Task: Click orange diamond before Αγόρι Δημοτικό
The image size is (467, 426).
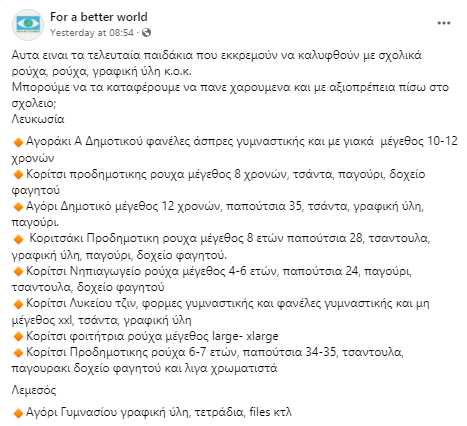Action: 18,207
